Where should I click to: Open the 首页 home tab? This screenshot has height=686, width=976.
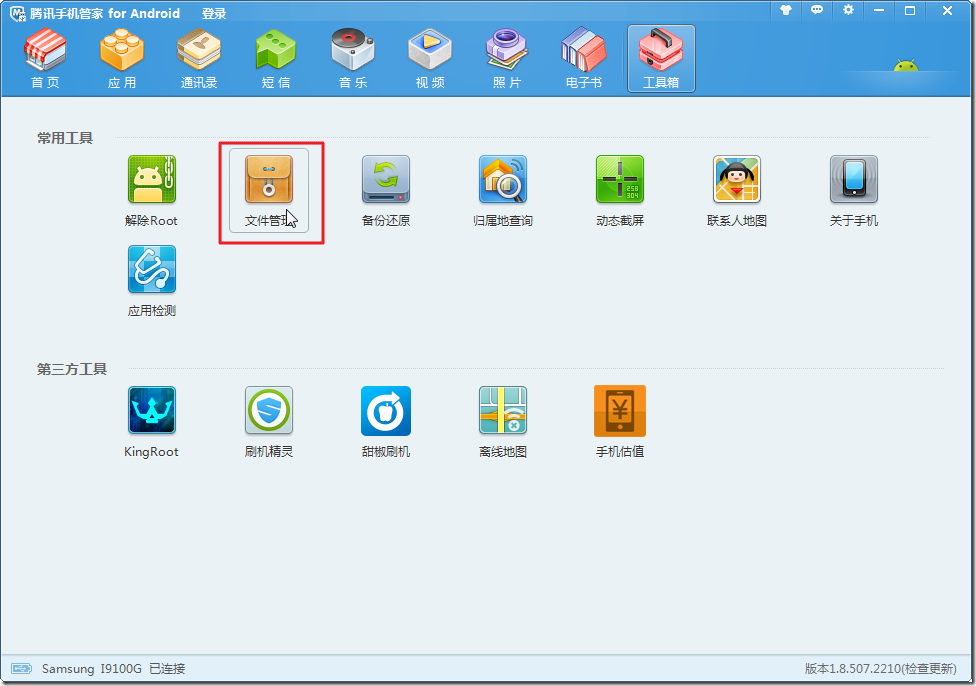45,59
